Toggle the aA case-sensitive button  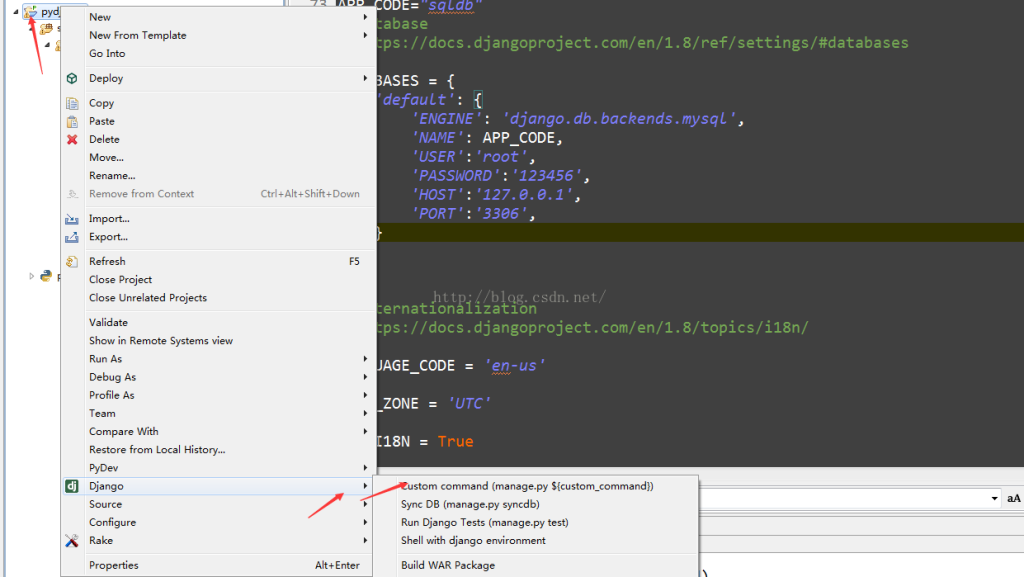[1014, 499]
